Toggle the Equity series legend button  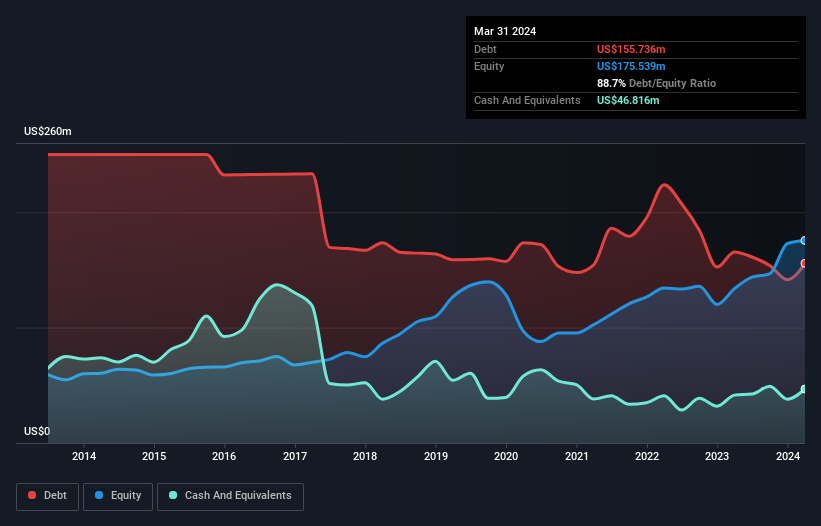[x=118, y=496]
